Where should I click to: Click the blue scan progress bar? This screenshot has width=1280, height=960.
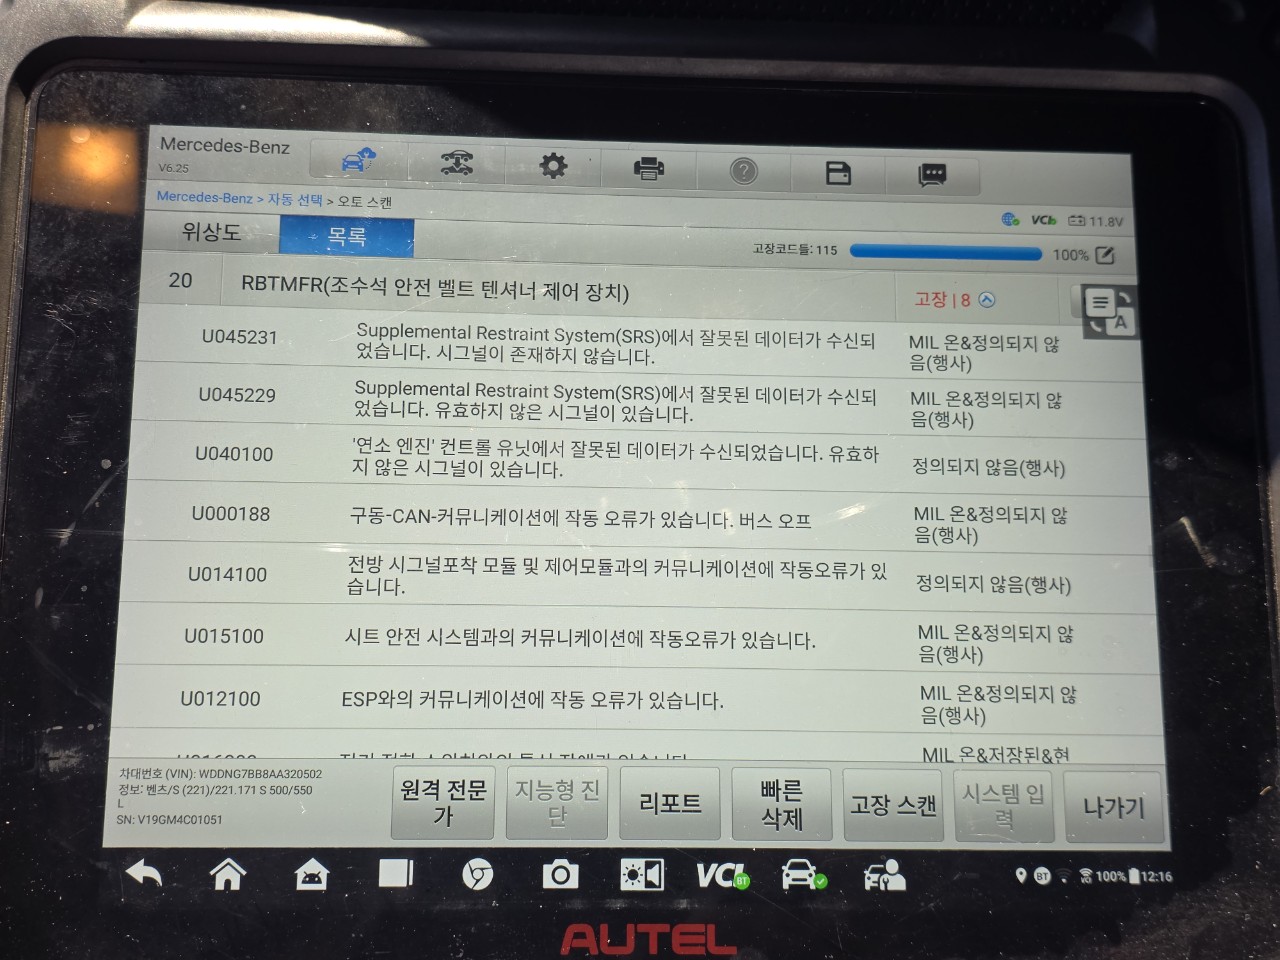(946, 252)
